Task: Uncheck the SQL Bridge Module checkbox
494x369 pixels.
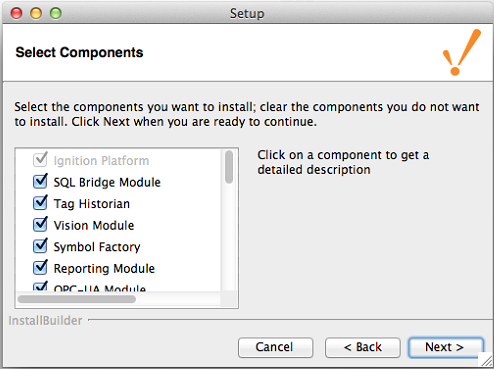Action: pos(40,182)
